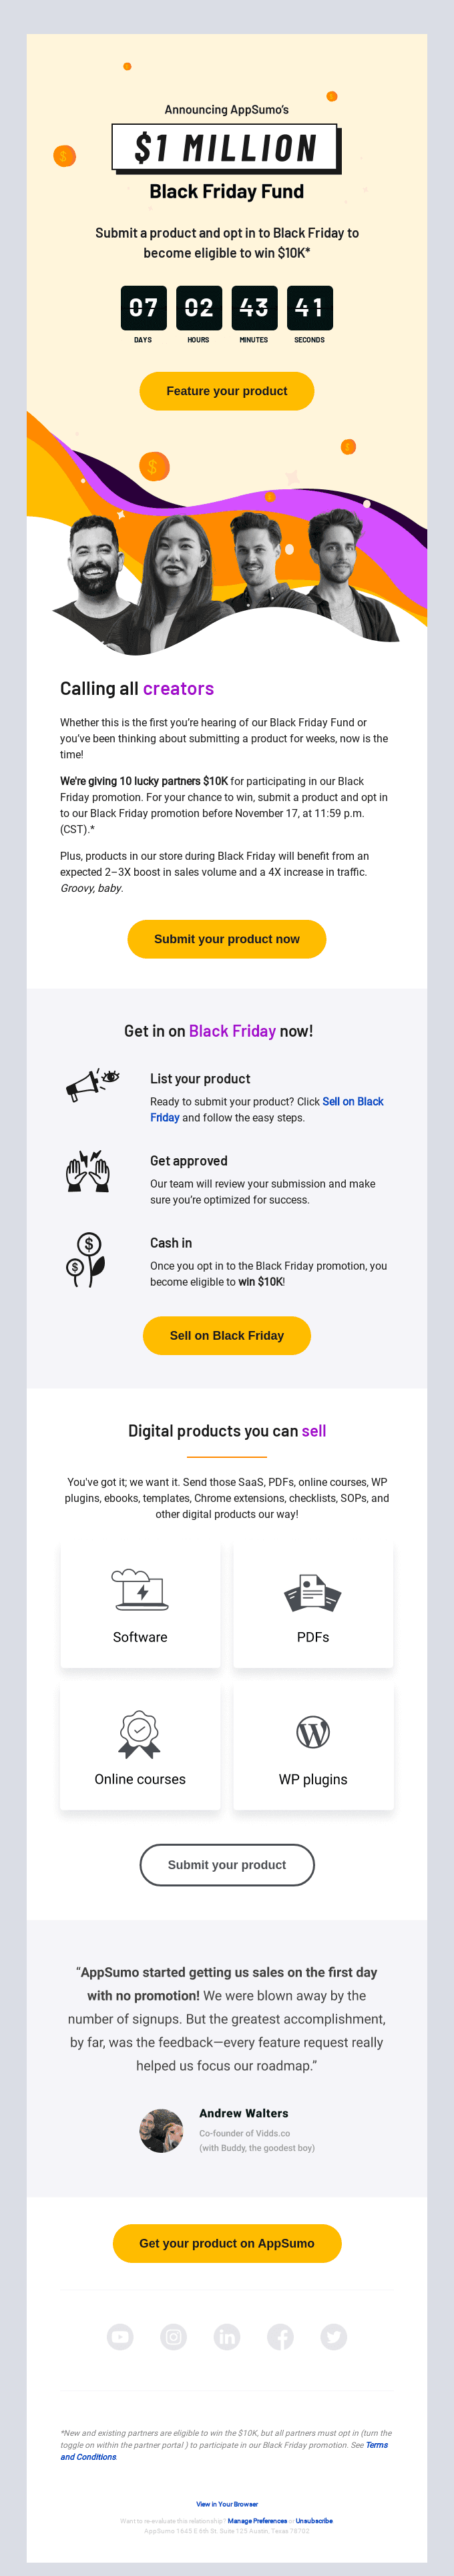Open the Twitter social icon
454x2576 pixels.
point(333,2336)
